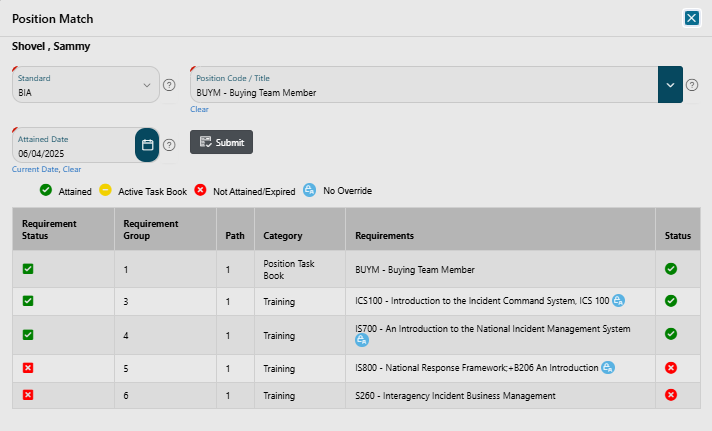Click the Current Date link

(x=35, y=169)
